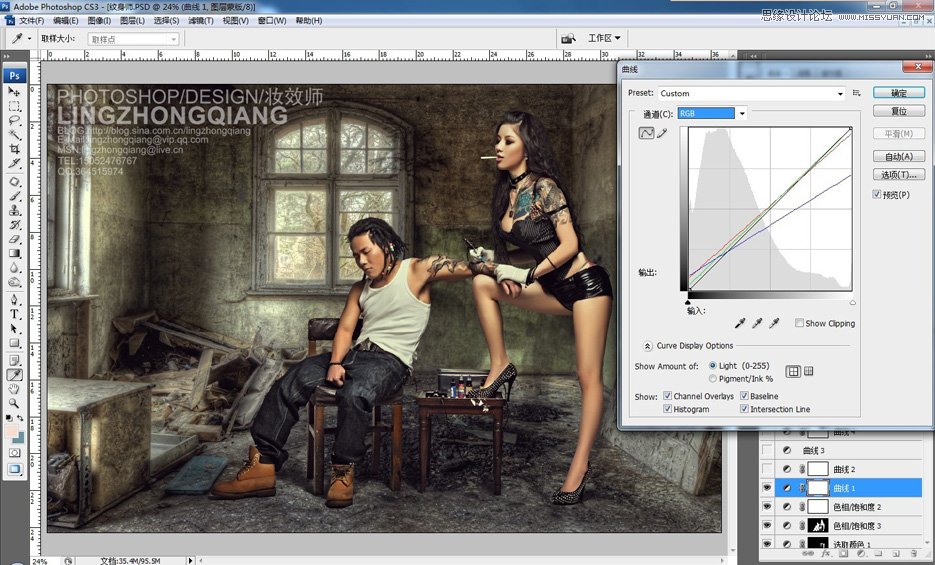935x565 pixels.
Task: Collapse the Curve Display Options section
Action: click(x=647, y=346)
